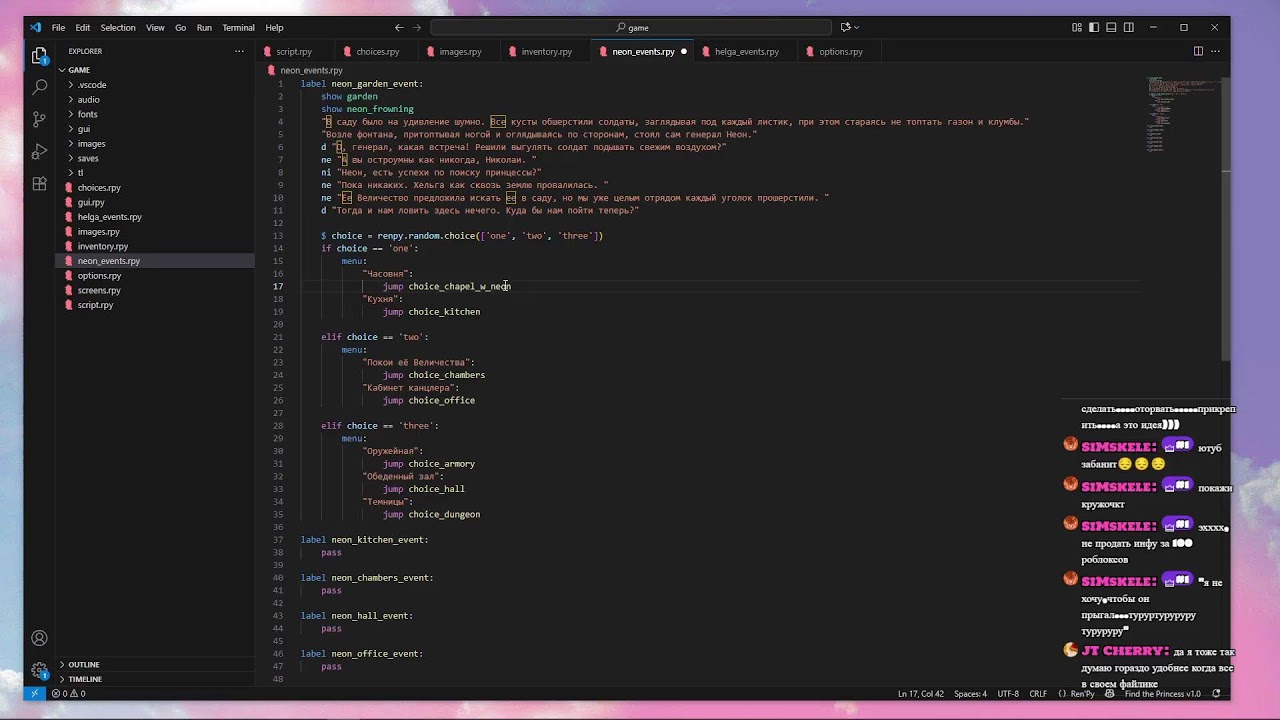Switch to the script.rpy tab
The width and height of the screenshot is (1280, 720).
(294, 51)
